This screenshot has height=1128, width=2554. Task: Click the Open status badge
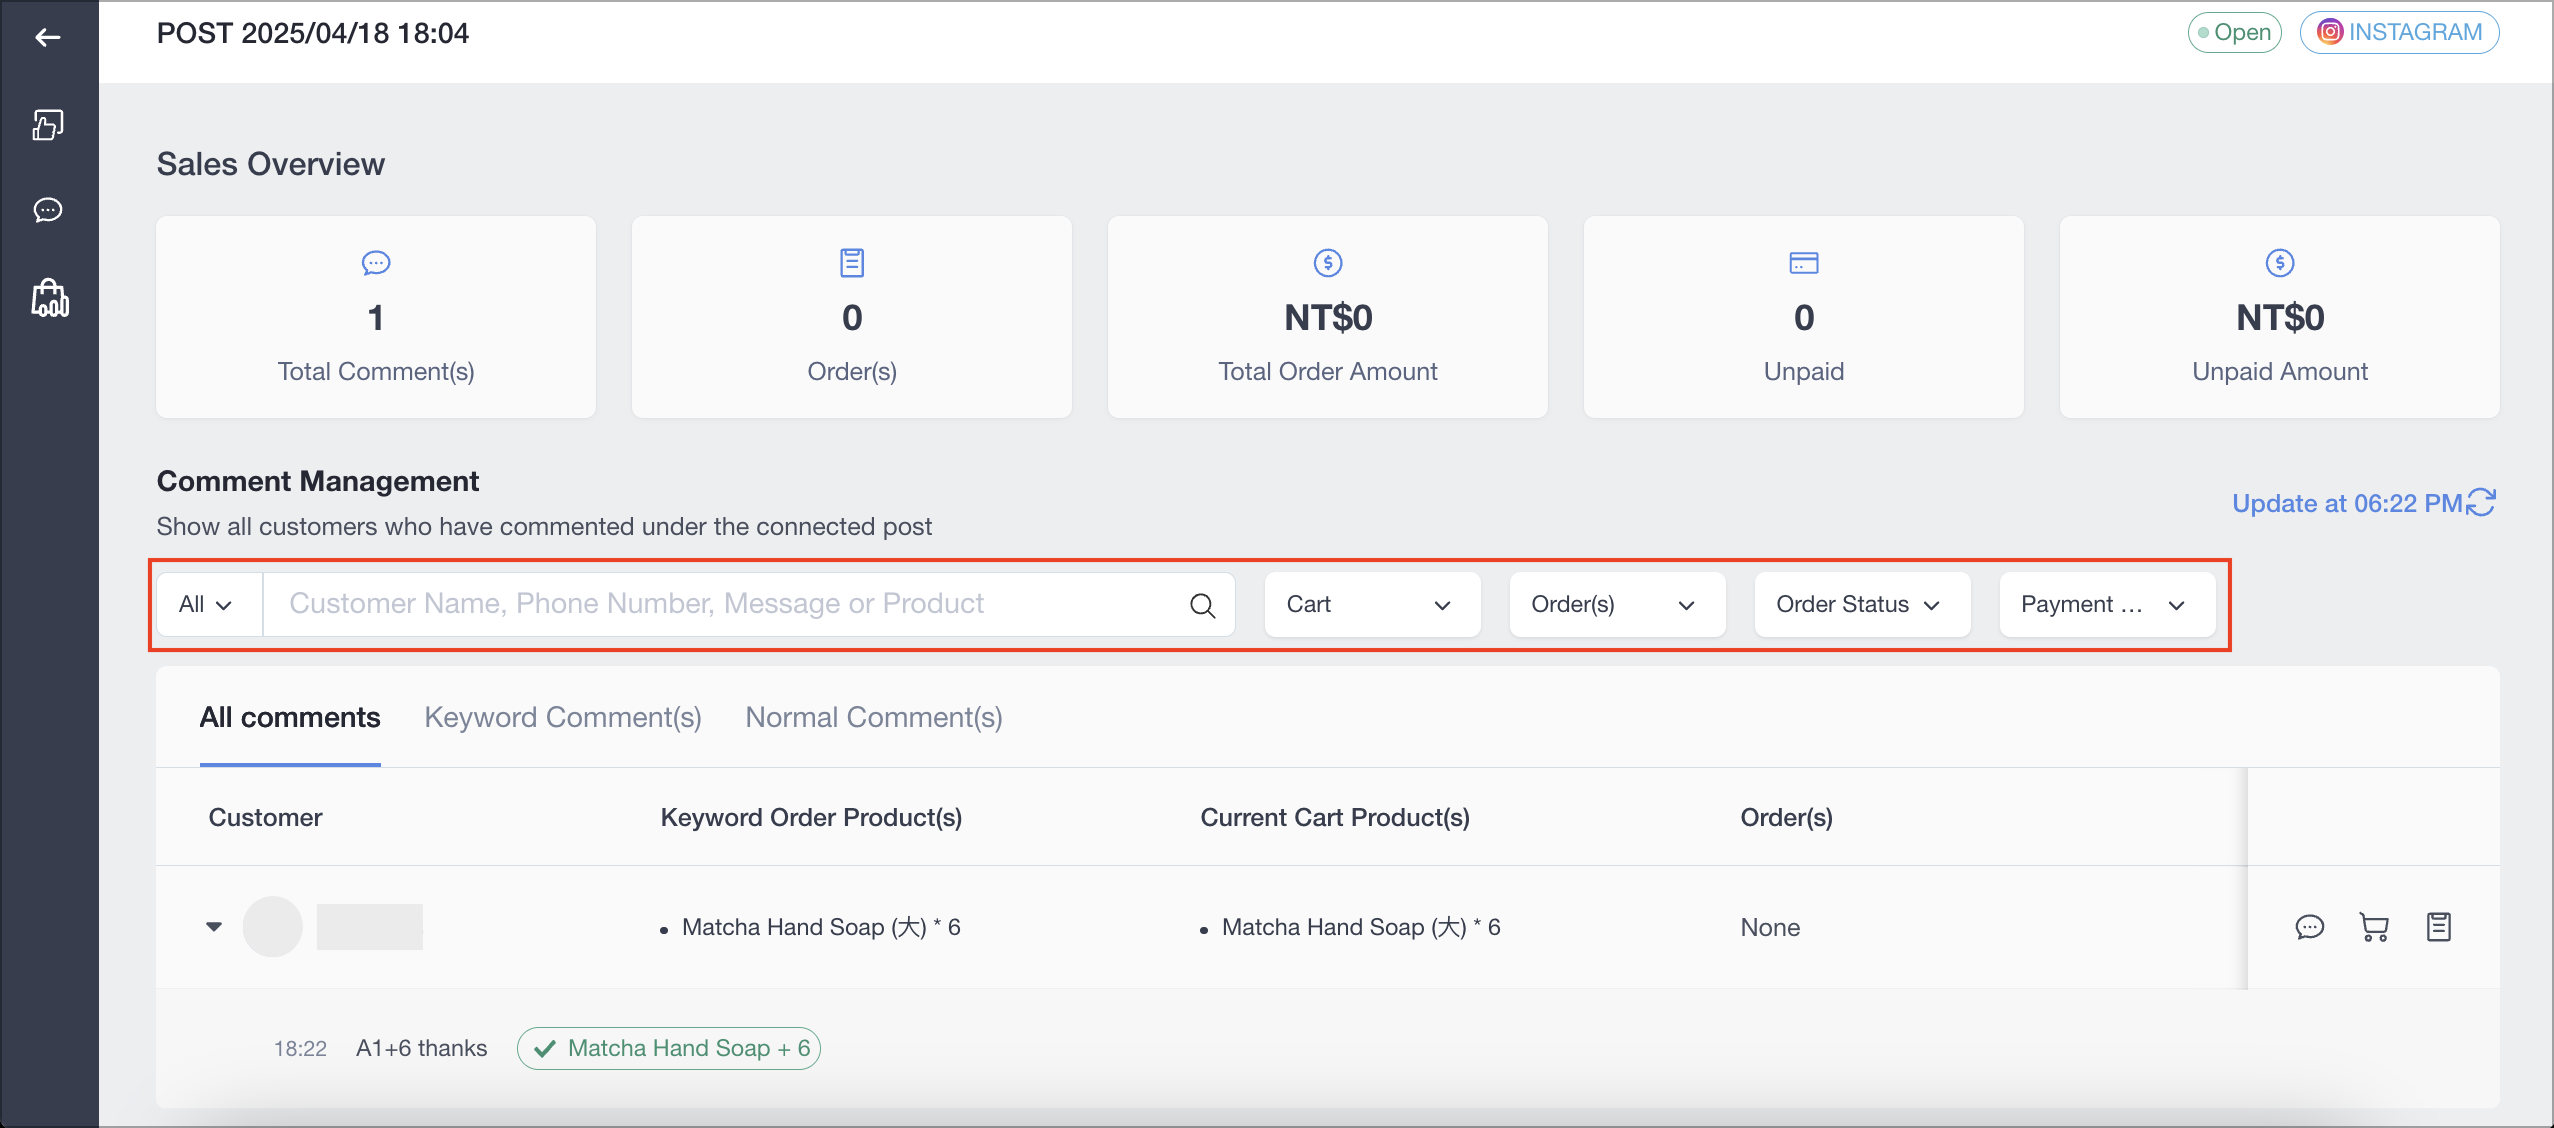(2235, 32)
